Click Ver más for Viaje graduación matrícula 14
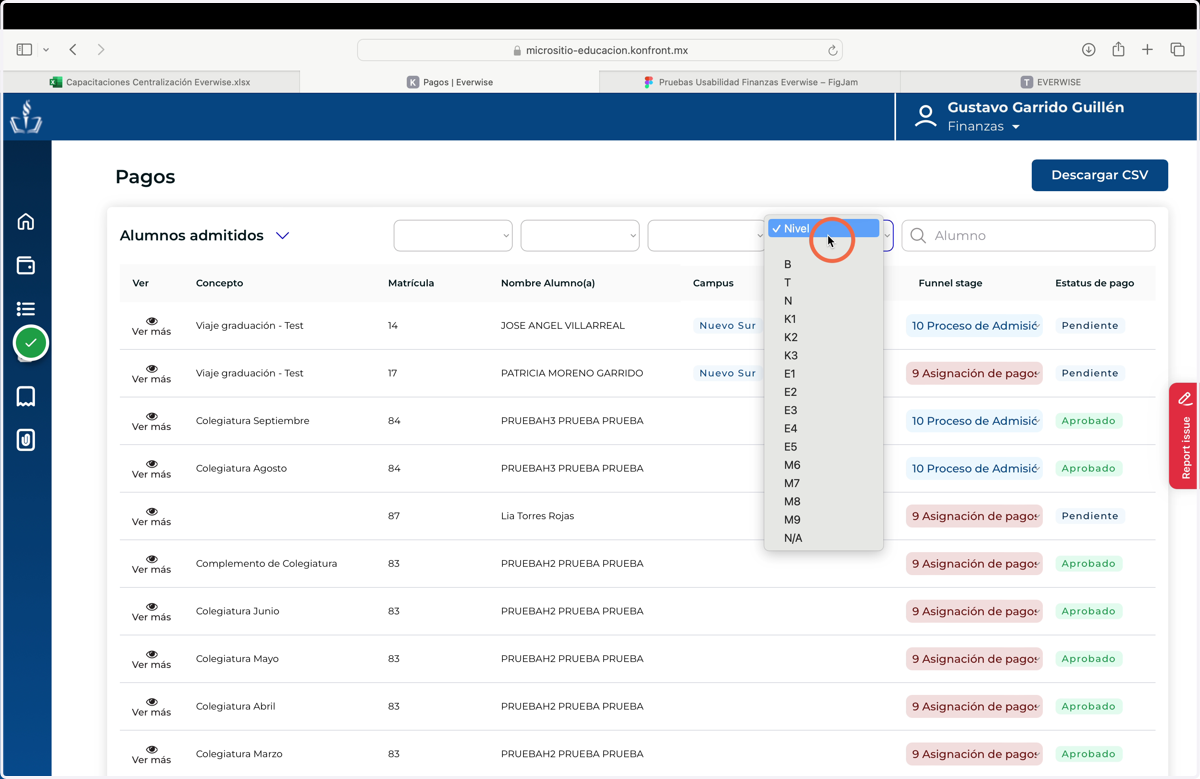Image resolution: width=1200 pixels, height=779 pixels. [152, 332]
